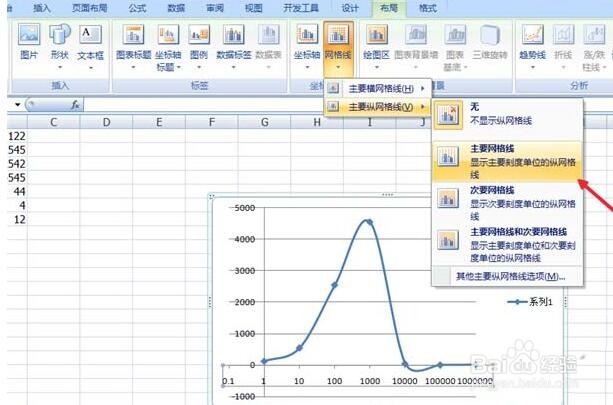This screenshot has height=405, width=613.
Task: Expand the dropdown arrow under 趋势线
Action: pyautogui.click(x=532, y=67)
